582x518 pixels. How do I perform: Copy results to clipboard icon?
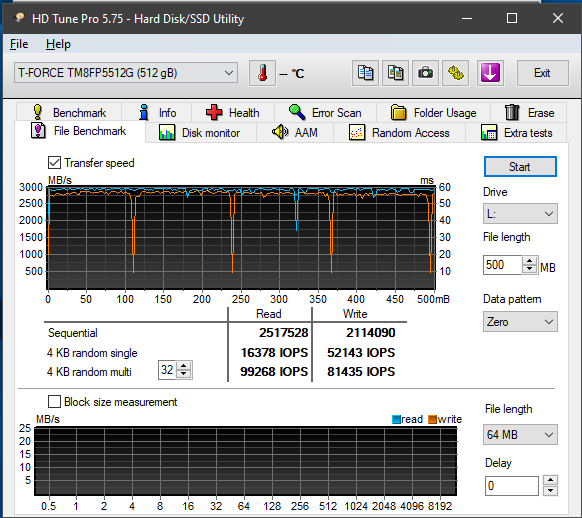[x=365, y=73]
